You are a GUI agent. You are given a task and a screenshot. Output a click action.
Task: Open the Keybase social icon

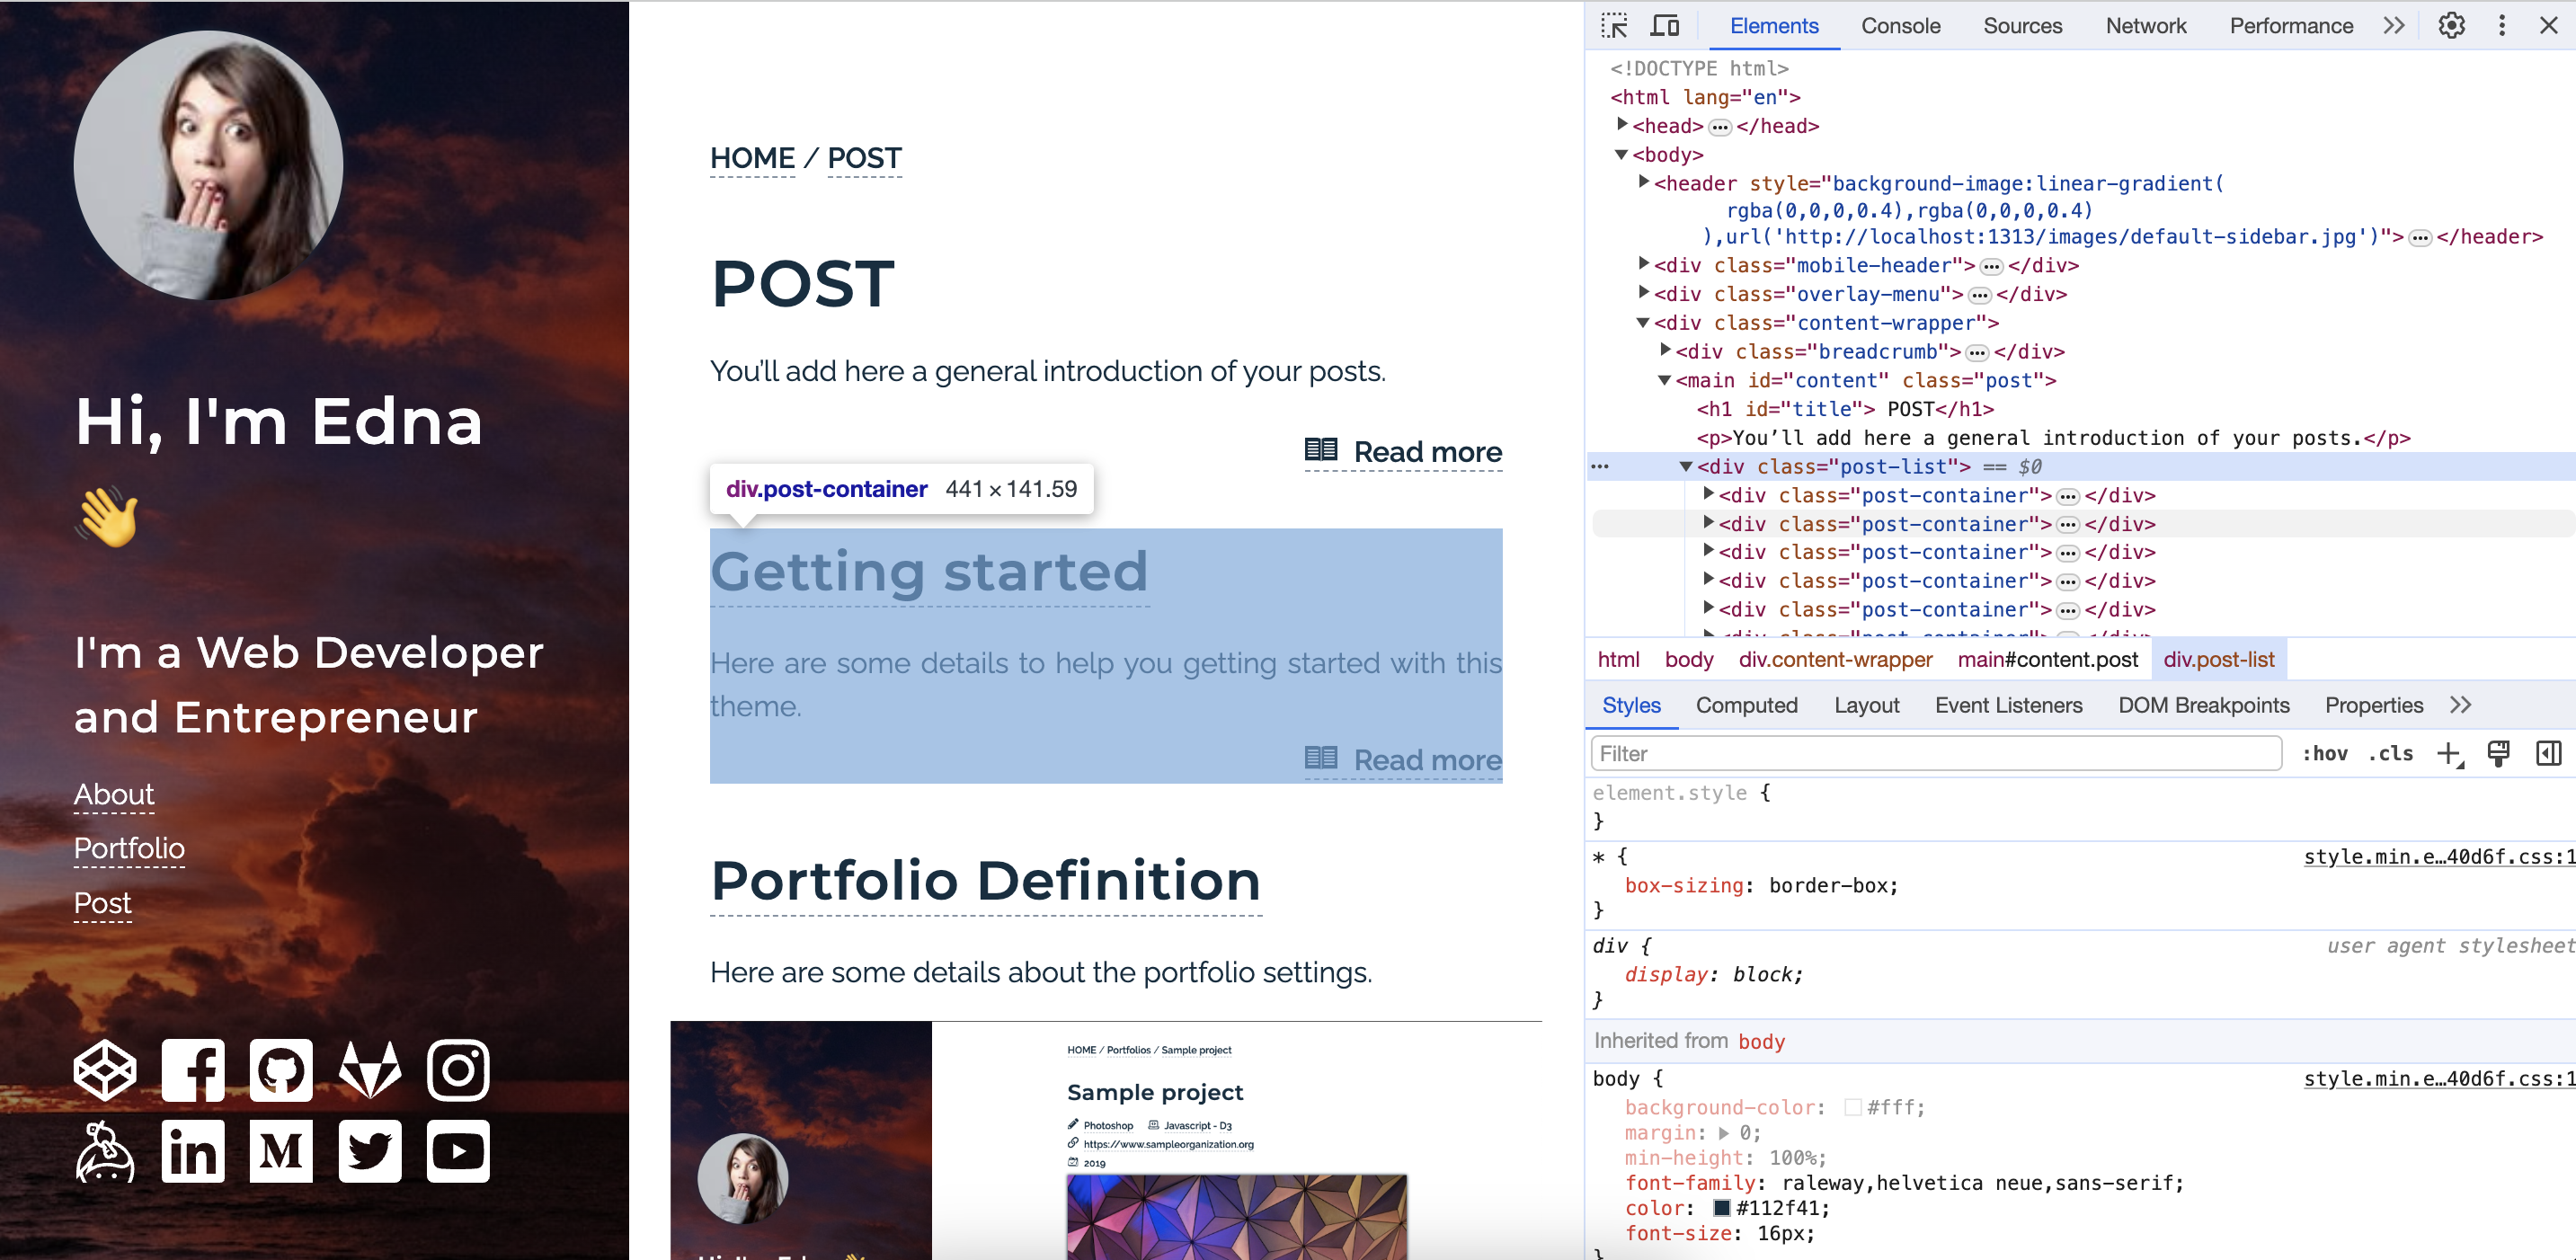[105, 1151]
